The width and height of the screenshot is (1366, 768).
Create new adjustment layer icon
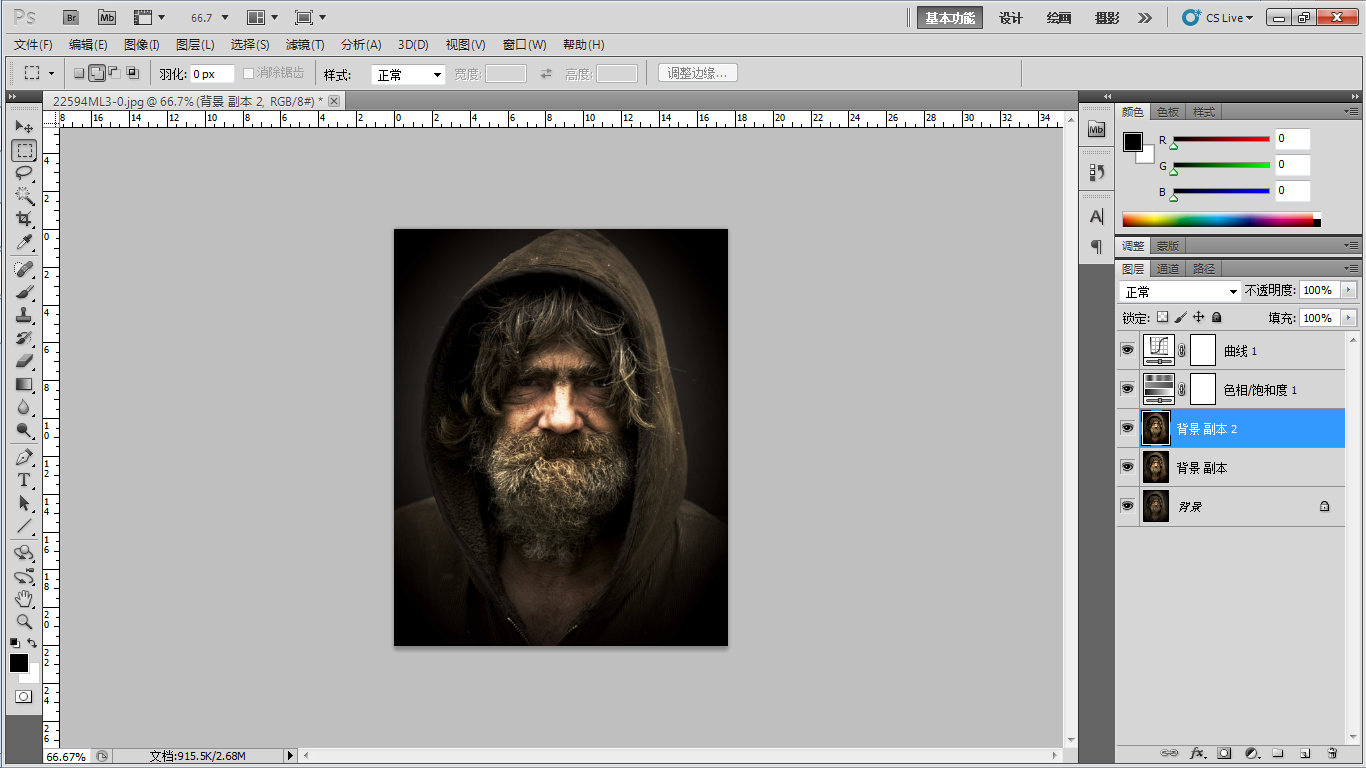[1251, 753]
